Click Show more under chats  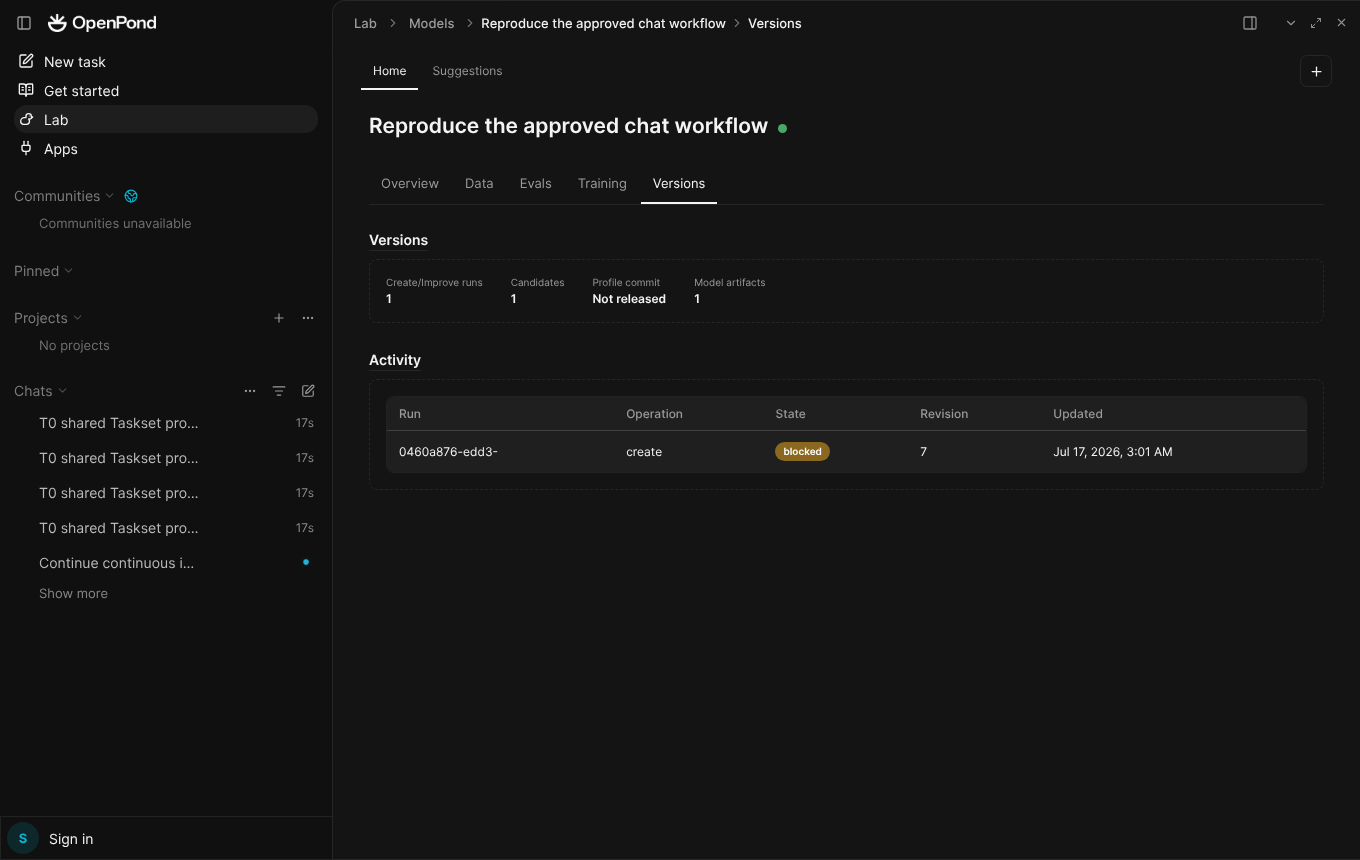73,594
